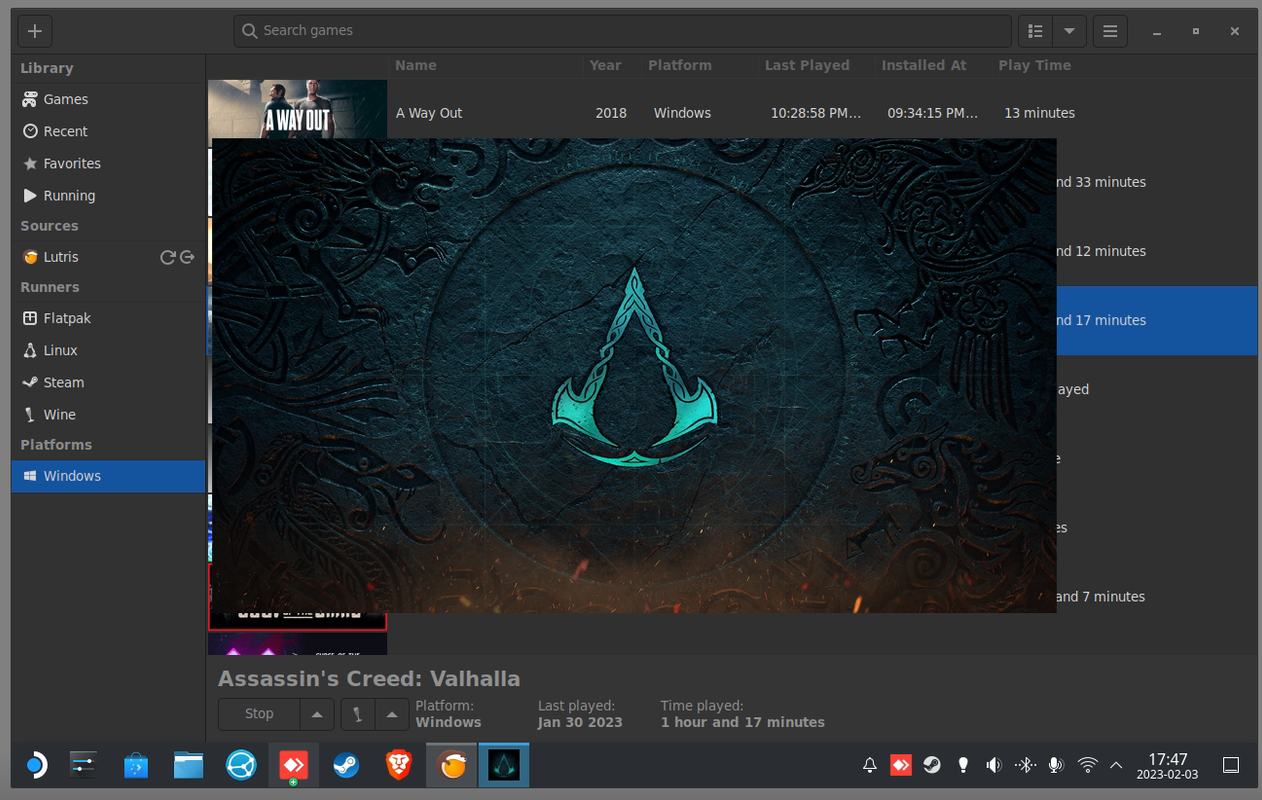Launch Brave browser from taskbar

pyautogui.click(x=399, y=766)
